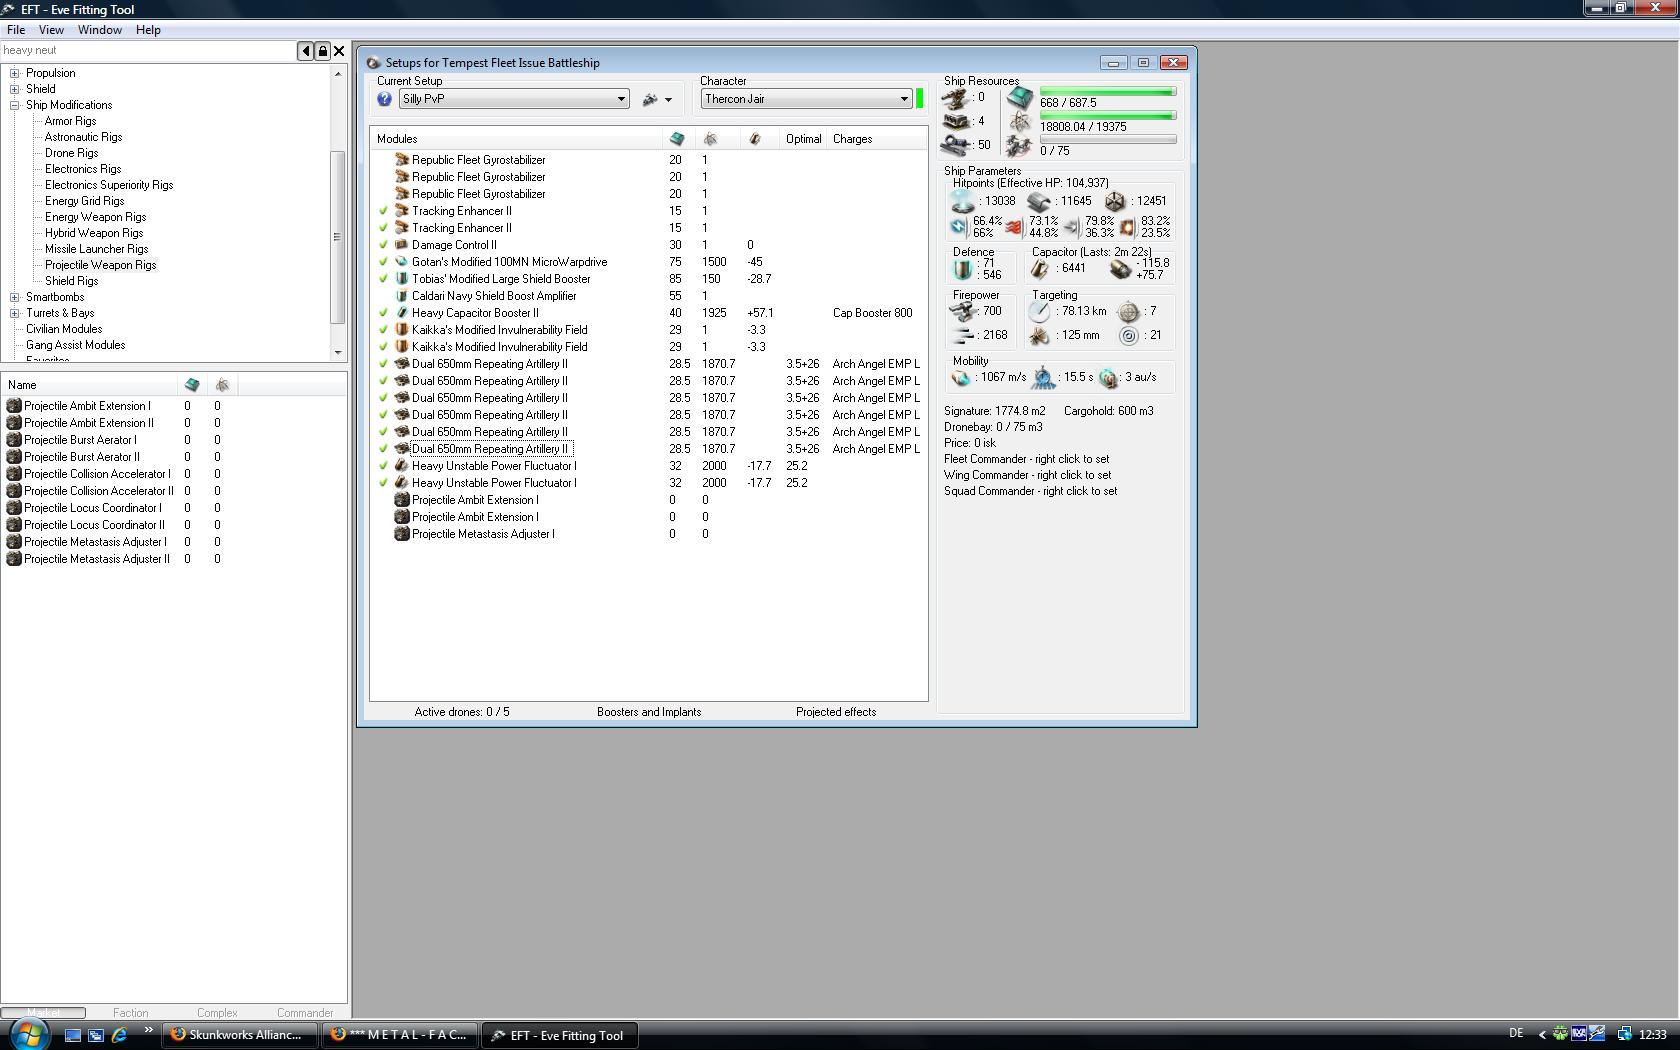Expand the Shield tree node
The height and width of the screenshot is (1050, 1680).
15,89
